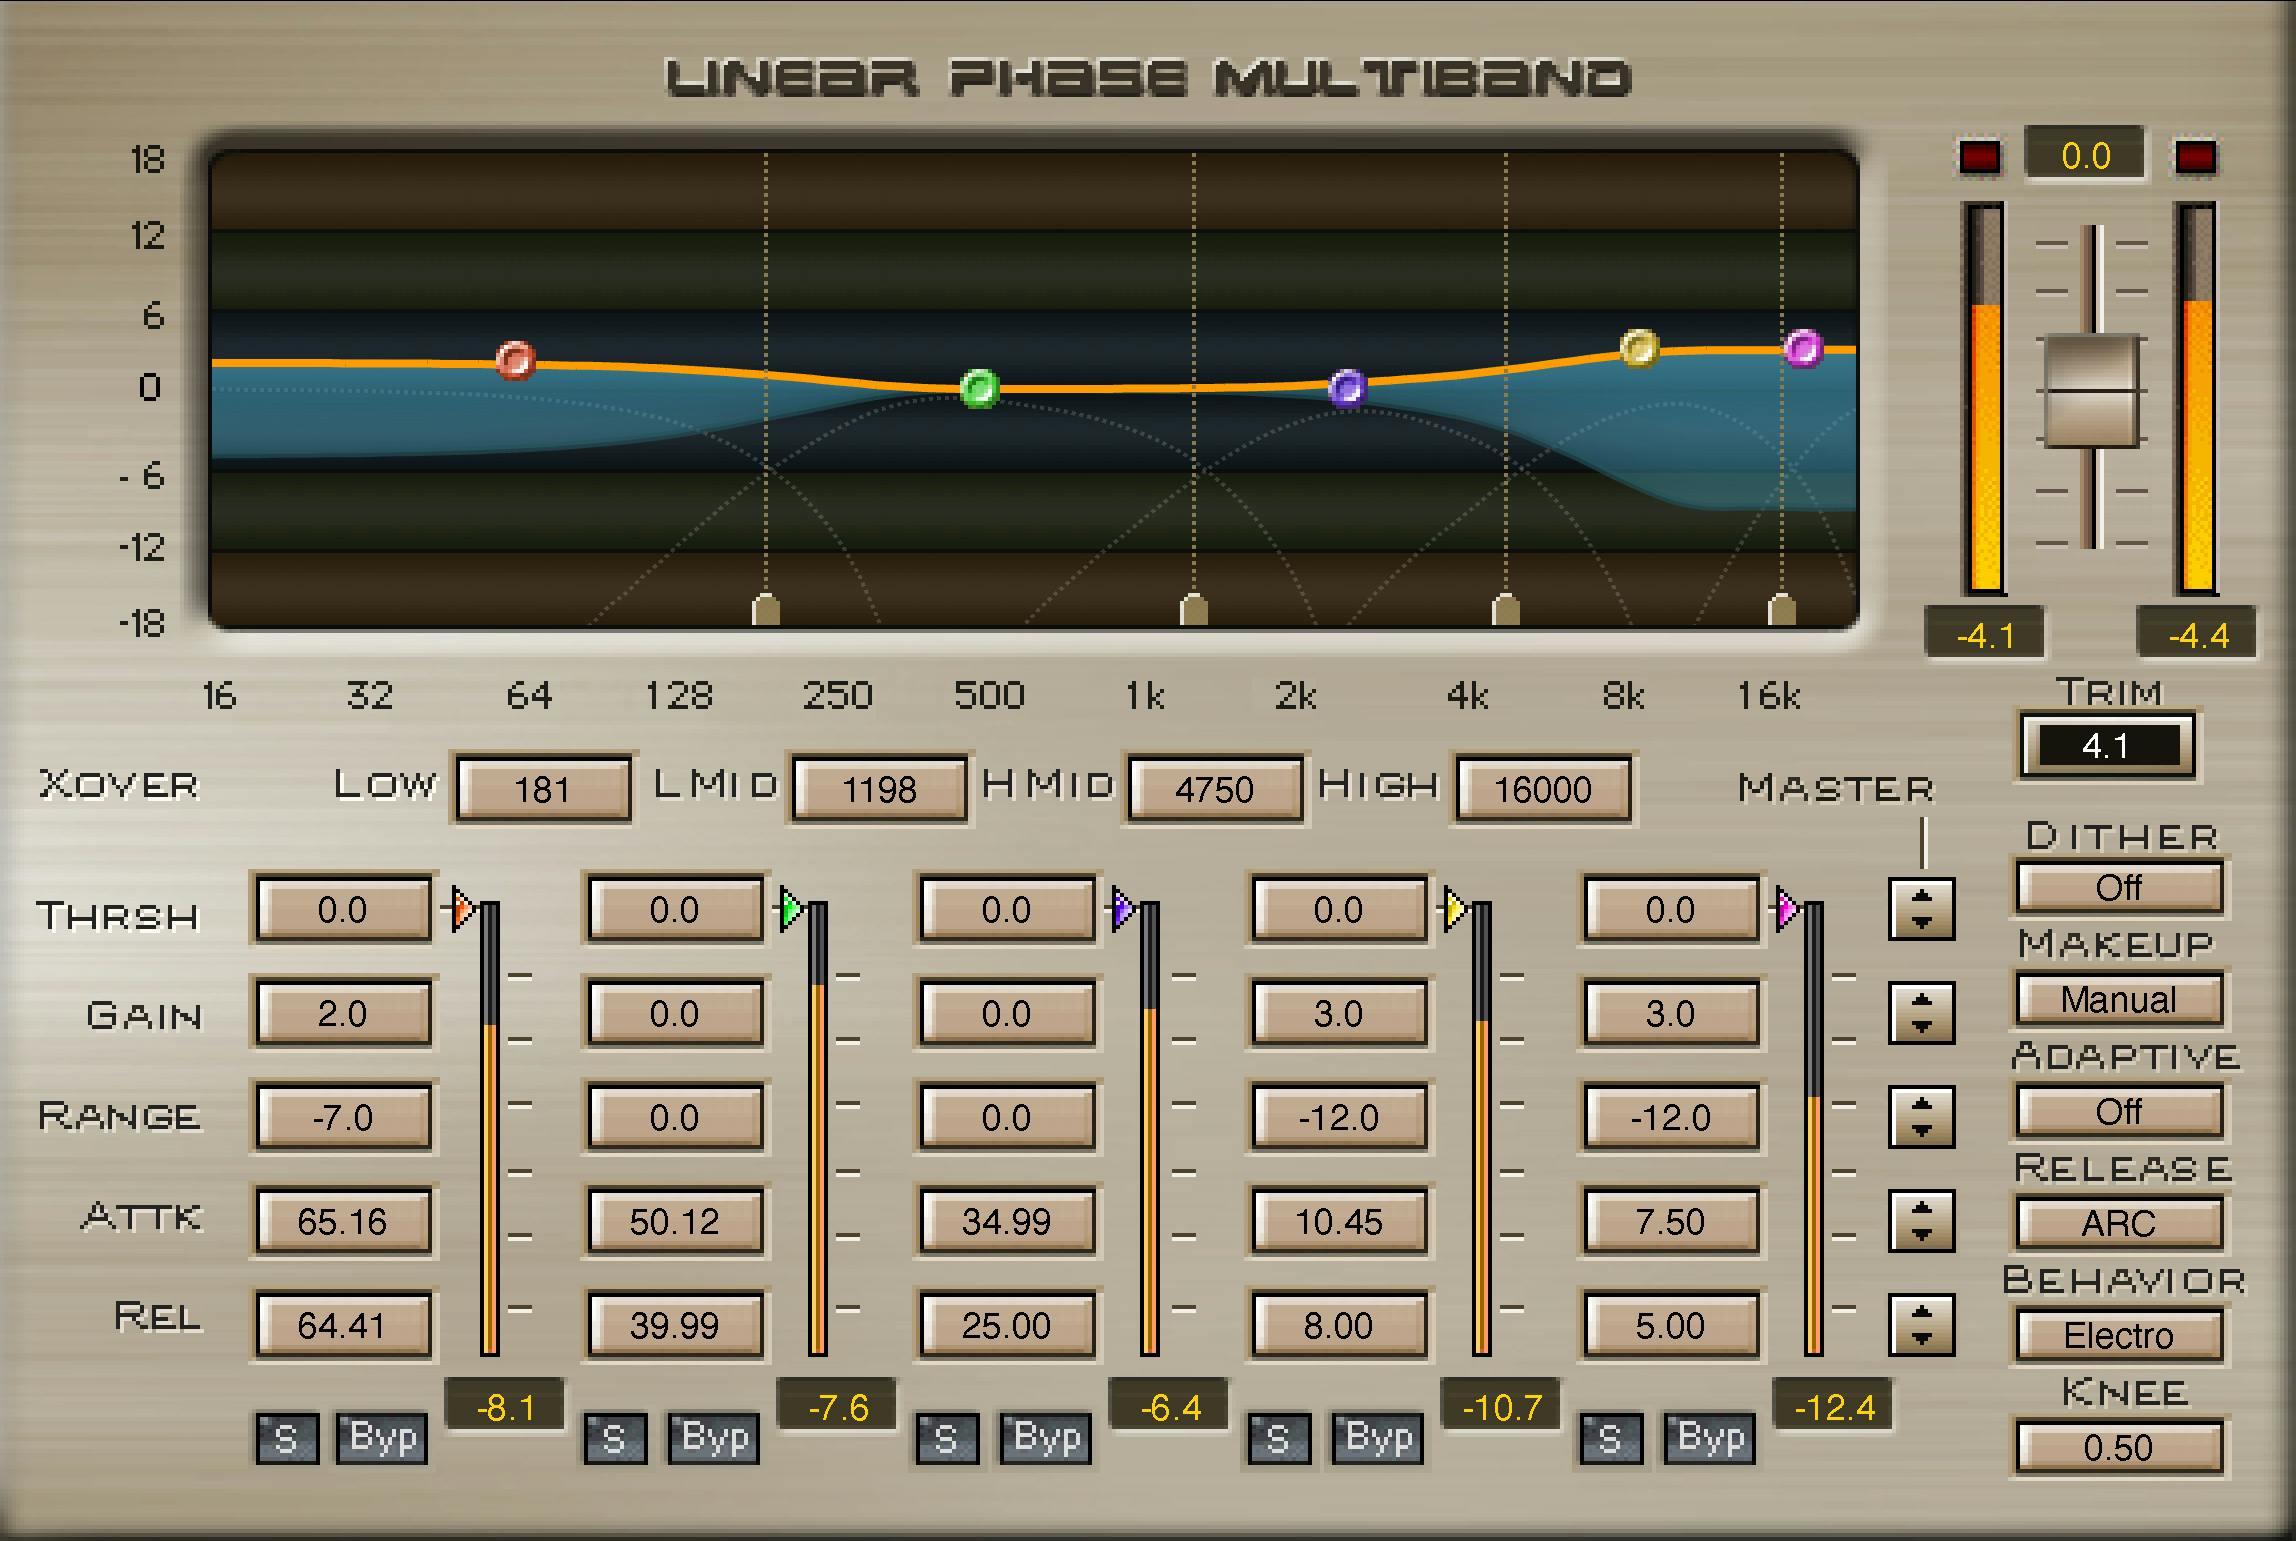Bypass the high-mid band using Byp
Viewport: 2296px width, 1541px height.
click(x=1377, y=1440)
